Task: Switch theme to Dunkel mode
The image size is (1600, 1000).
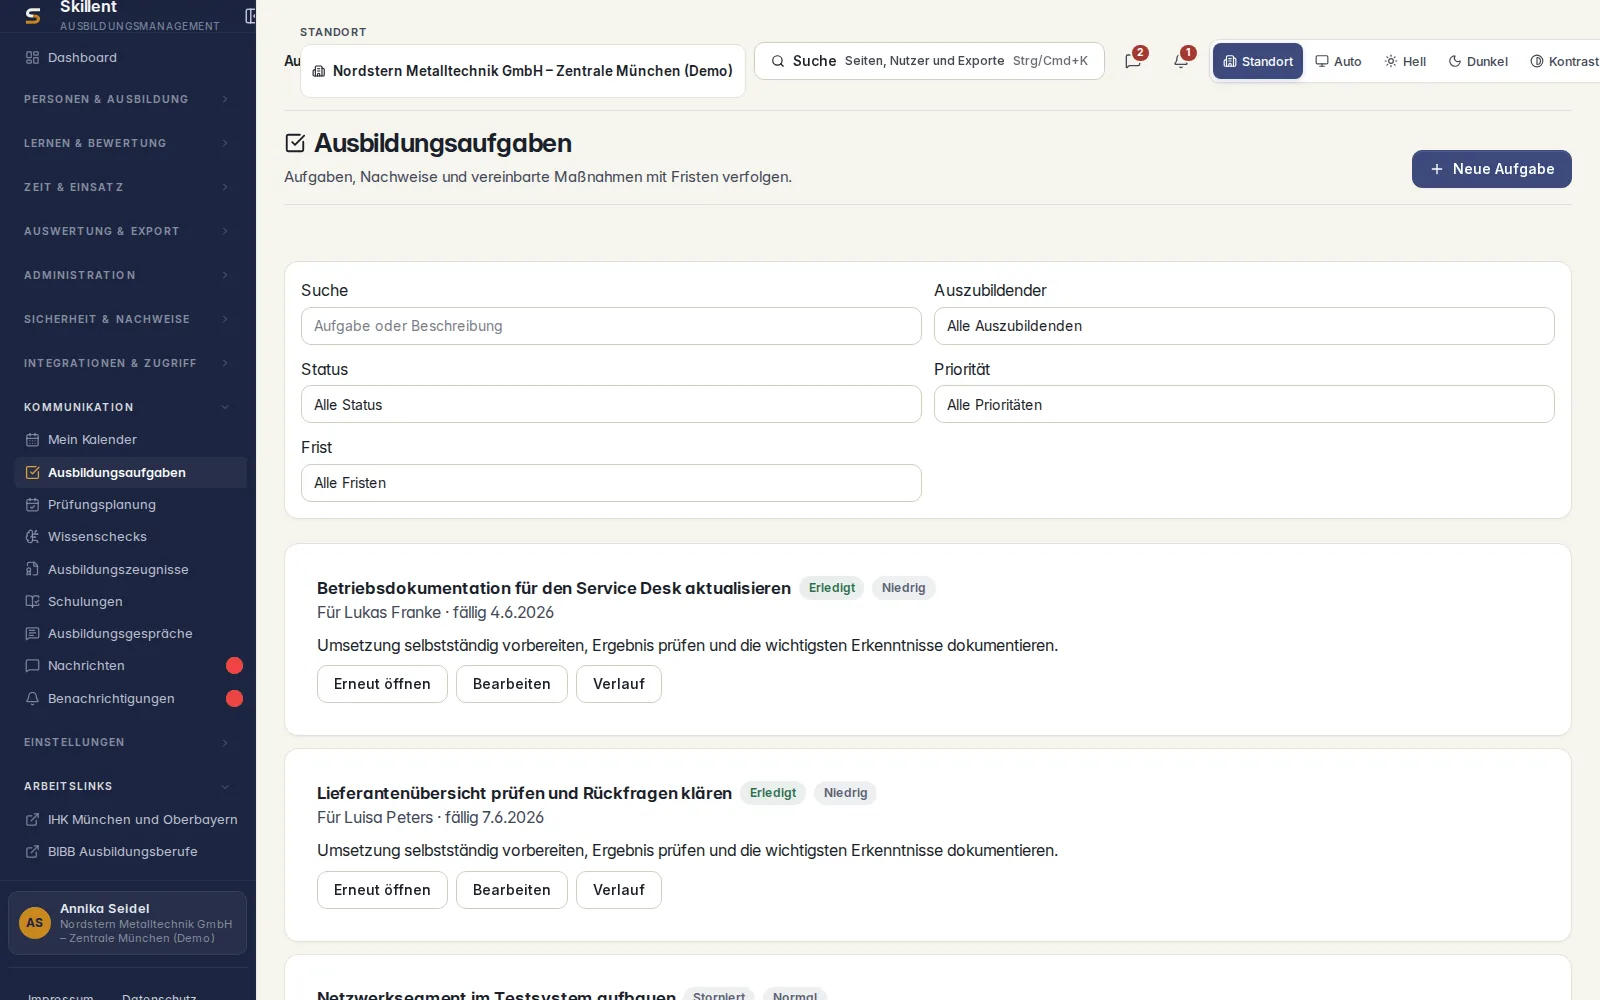Action: pyautogui.click(x=1478, y=61)
